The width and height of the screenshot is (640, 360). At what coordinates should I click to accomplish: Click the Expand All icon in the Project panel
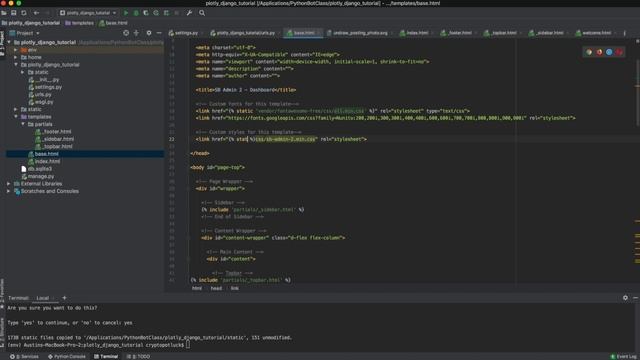tap(136, 33)
